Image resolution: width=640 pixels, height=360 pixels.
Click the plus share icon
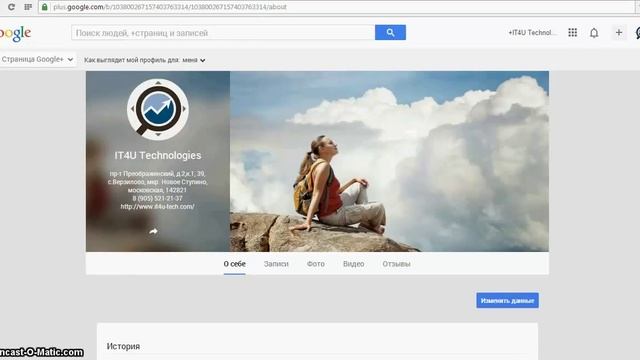coord(619,33)
